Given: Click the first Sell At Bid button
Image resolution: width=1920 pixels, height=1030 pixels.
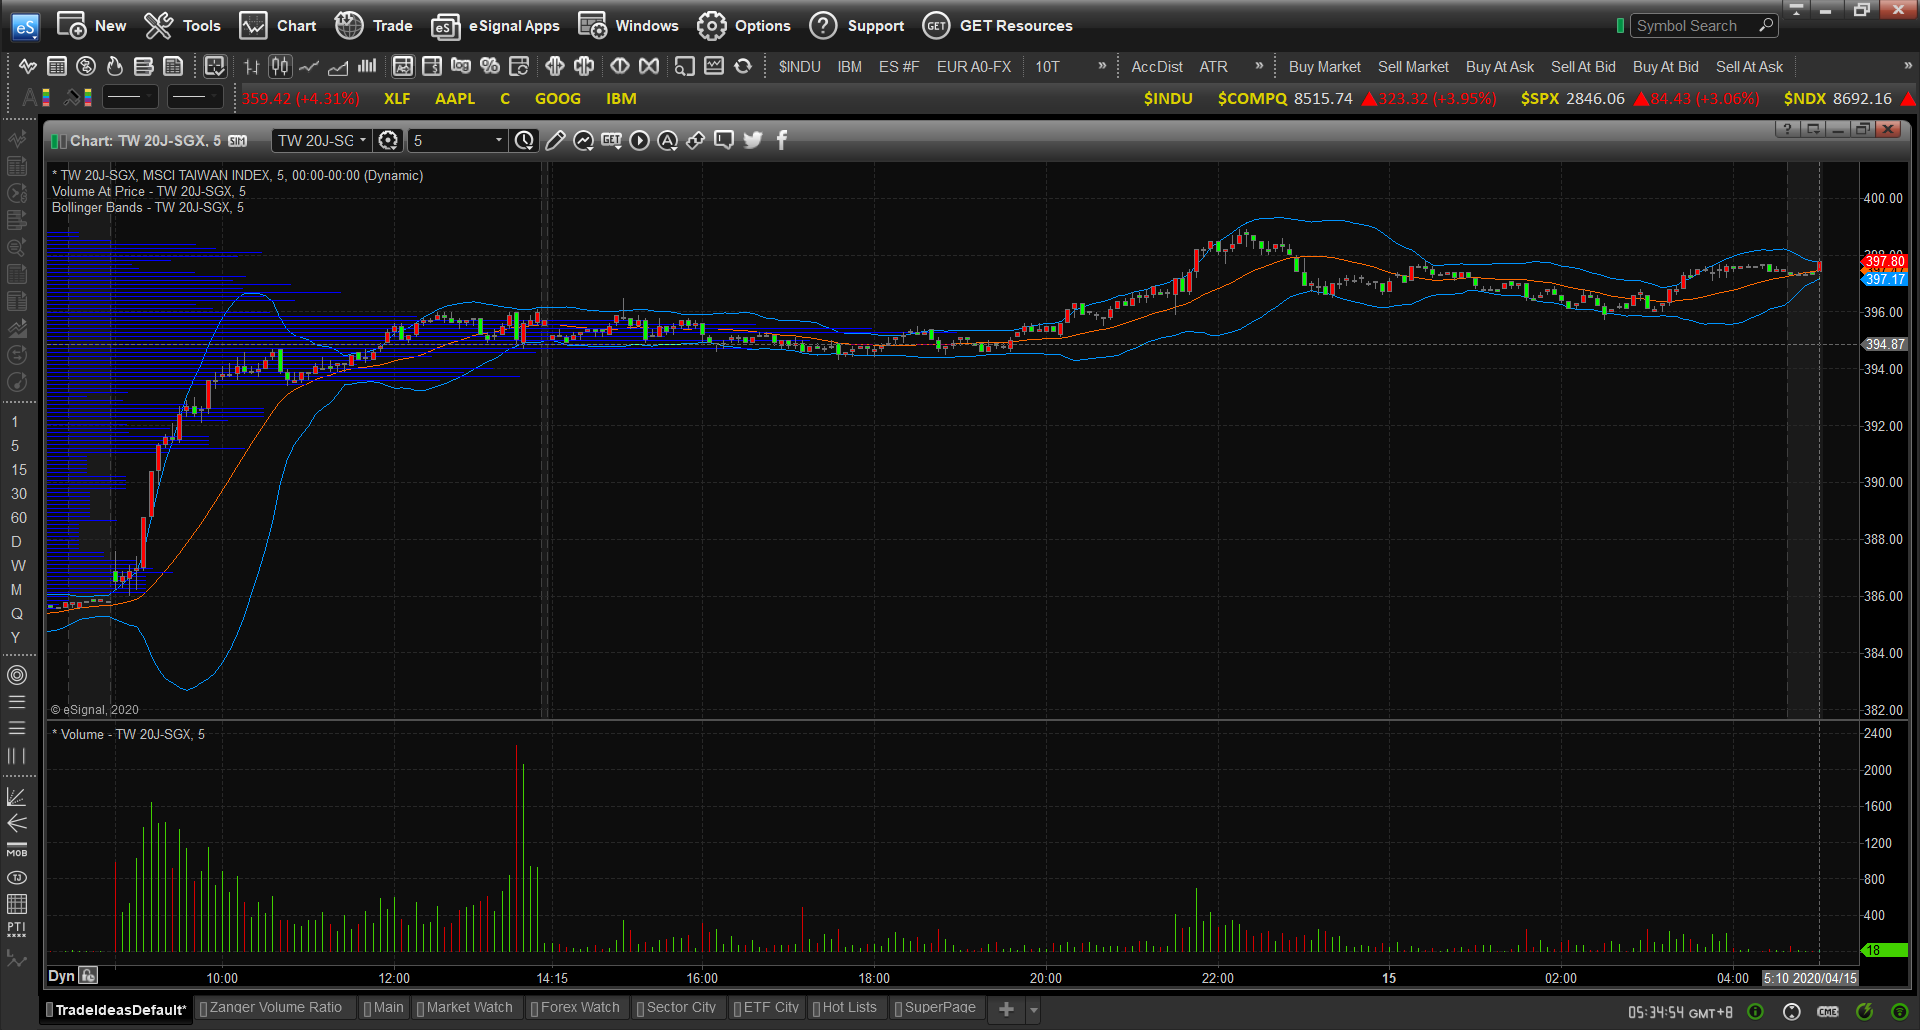Looking at the screenshot, I should click(x=1583, y=67).
